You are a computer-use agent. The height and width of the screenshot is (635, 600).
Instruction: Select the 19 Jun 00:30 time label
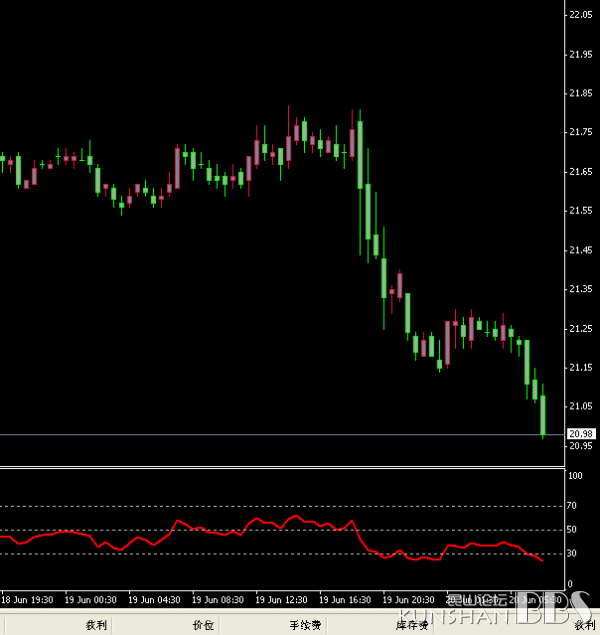coord(90,599)
